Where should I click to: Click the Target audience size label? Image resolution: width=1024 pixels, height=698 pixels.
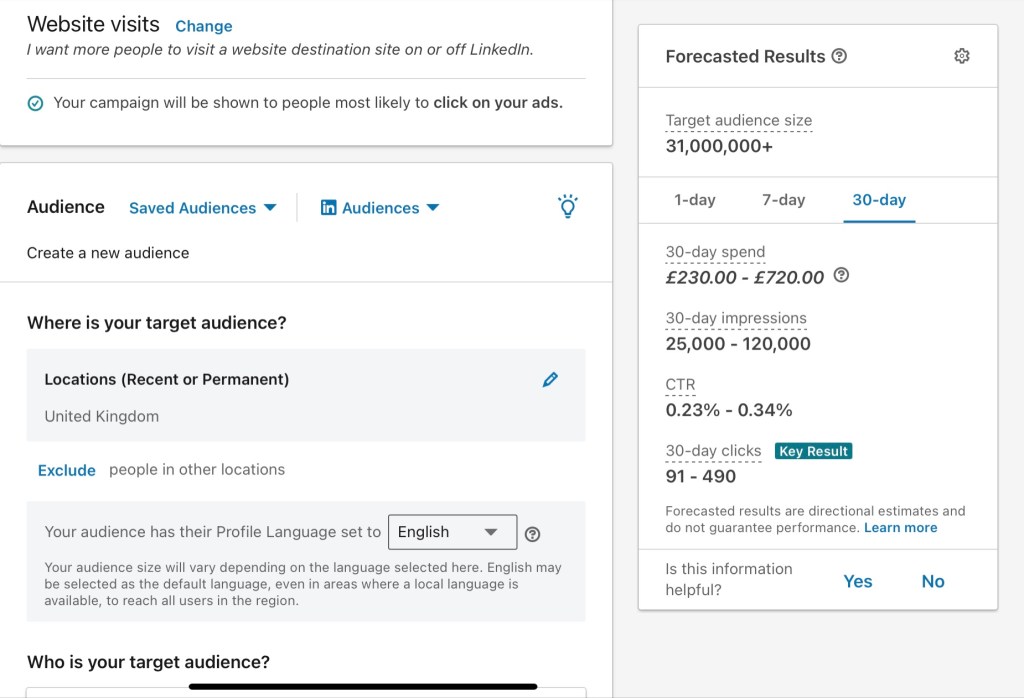[738, 121]
